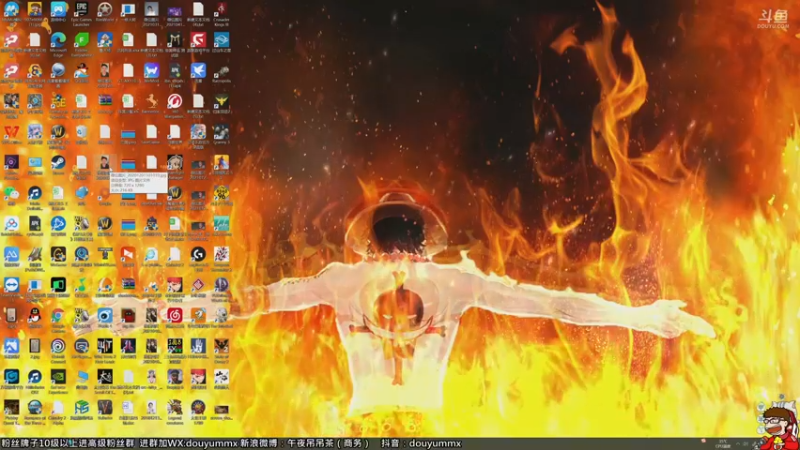Open the WeChat desktop icon
Viewport: 800px width, 450px height.
[x=11, y=193]
